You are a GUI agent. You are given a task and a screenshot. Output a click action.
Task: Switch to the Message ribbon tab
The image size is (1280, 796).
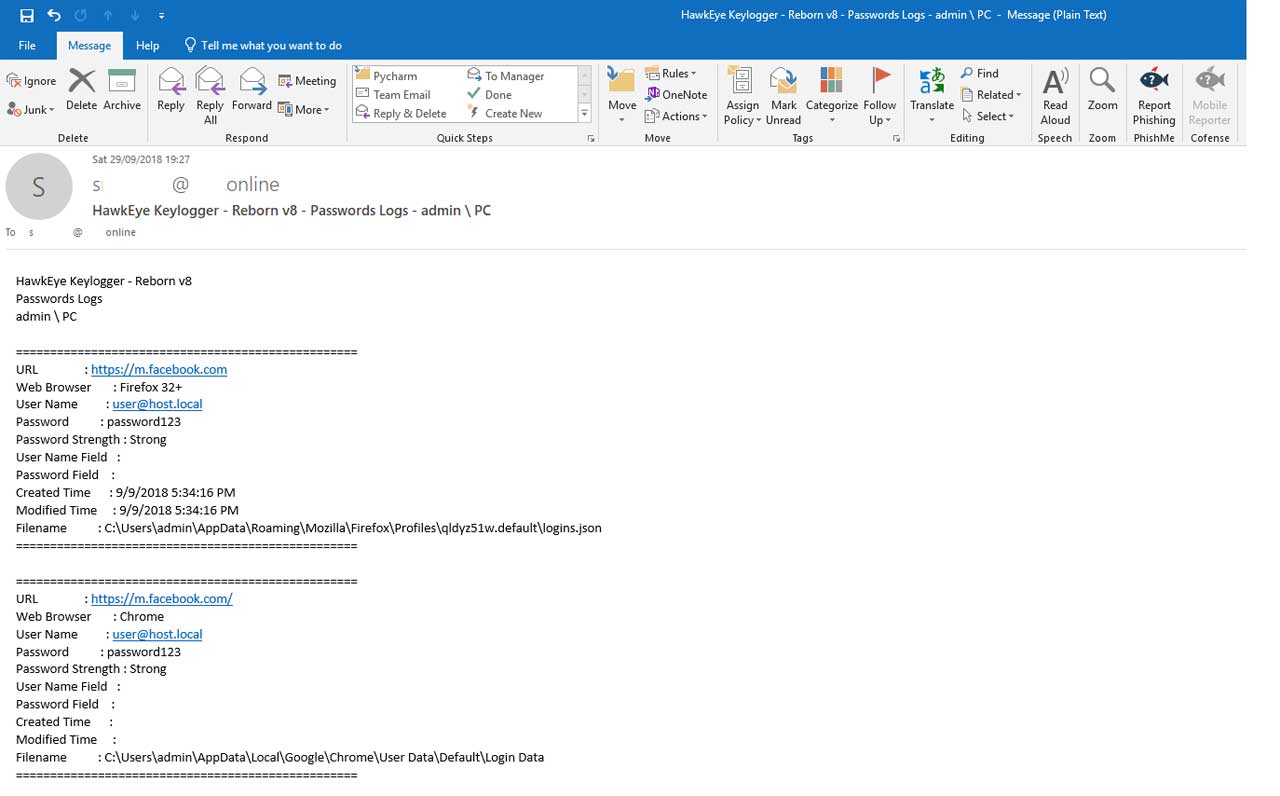(x=89, y=45)
